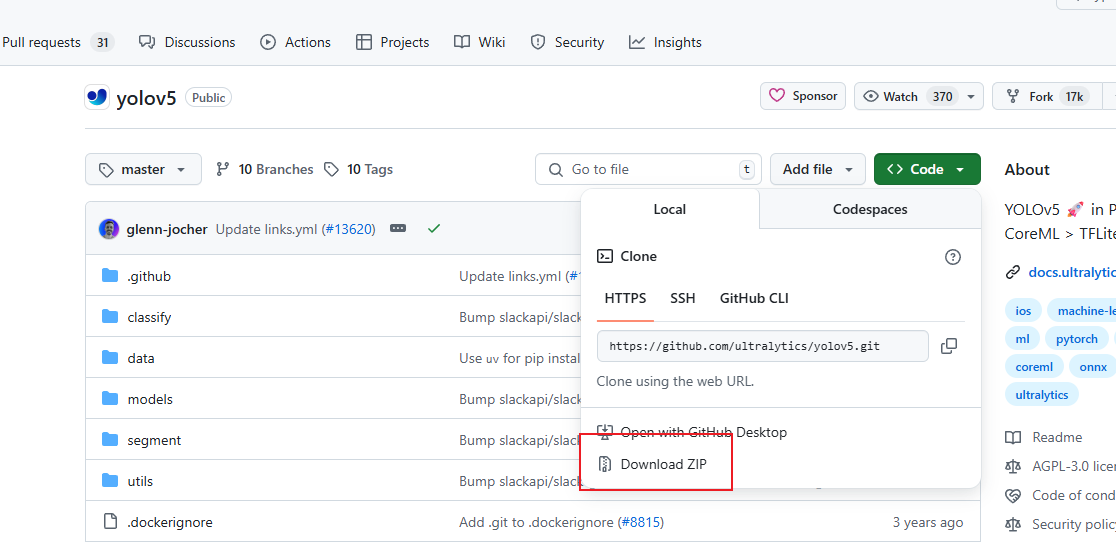The width and height of the screenshot is (1116, 542).
Task: Focus the Go to file search field
Action: [648, 169]
